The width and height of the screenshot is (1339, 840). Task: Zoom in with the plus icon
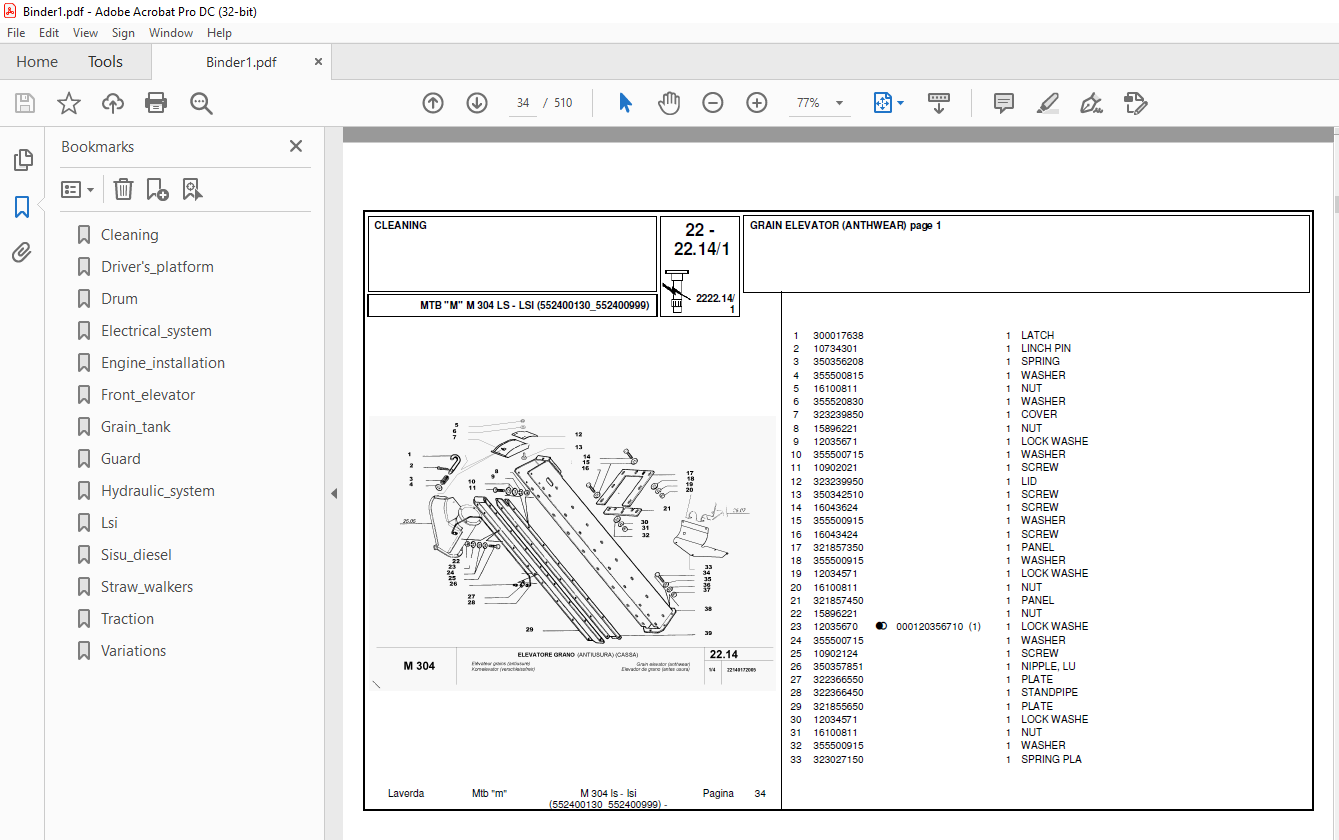[757, 103]
